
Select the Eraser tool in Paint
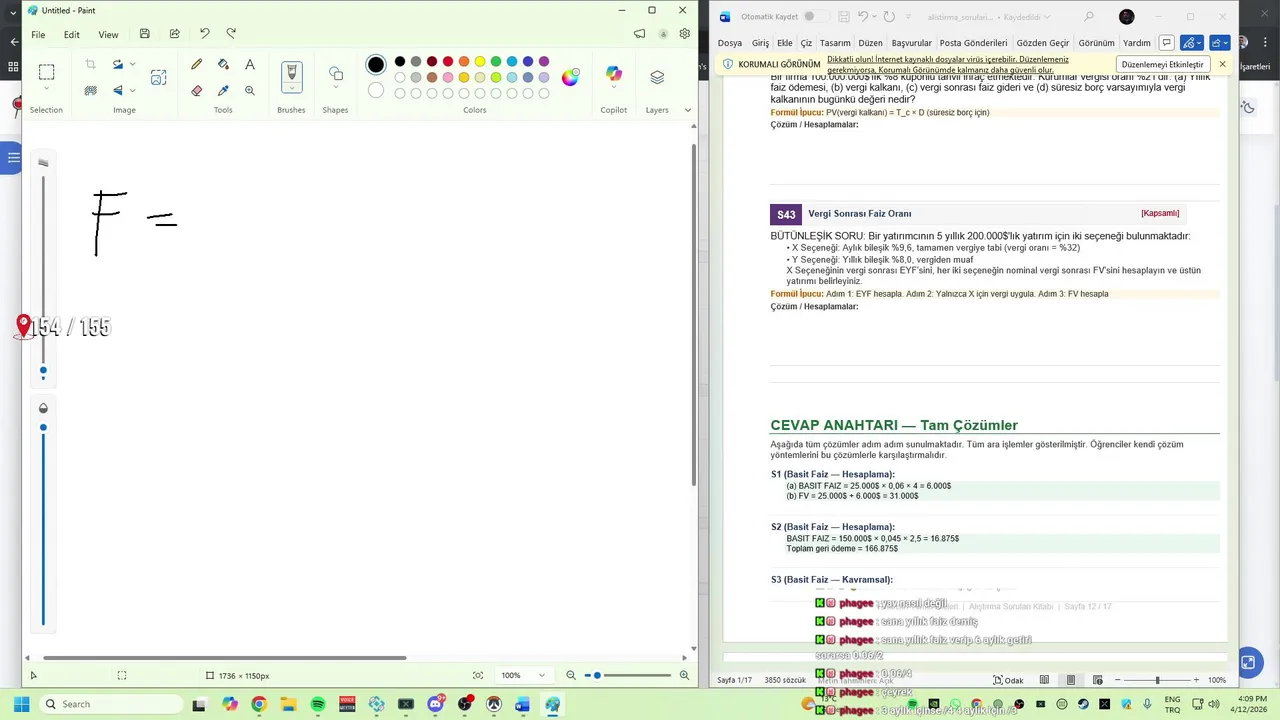click(197, 90)
